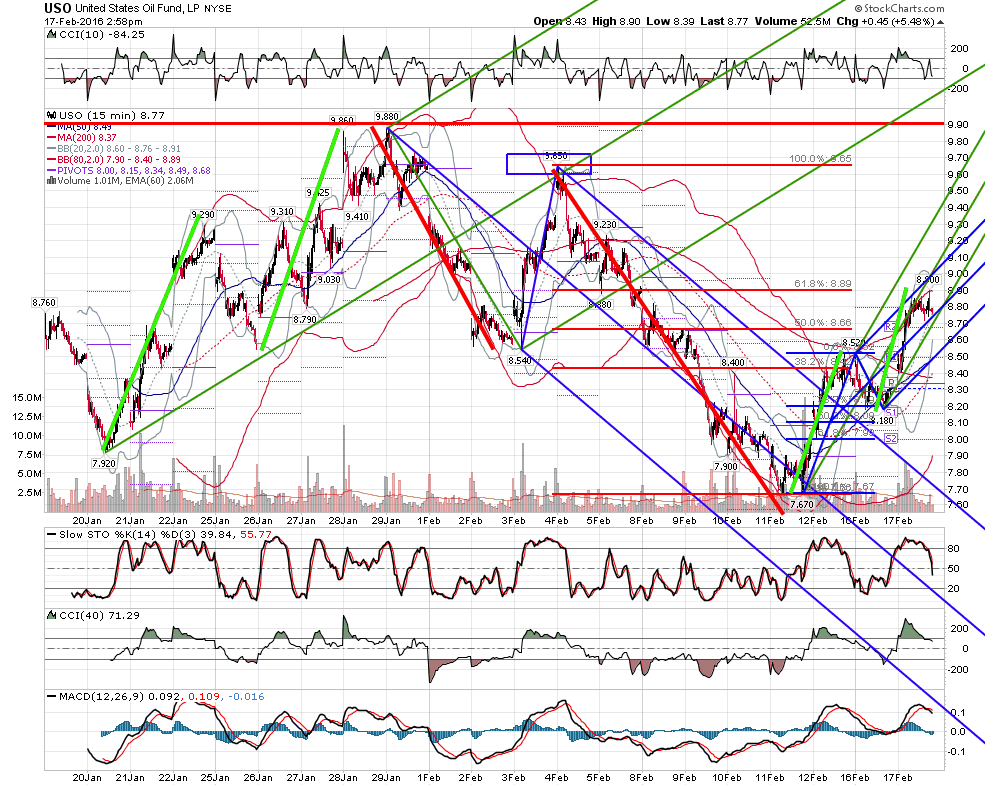Click the "CCI(40) 71.29" indicator label
Viewport: 995px width, 786px height.
99,615
